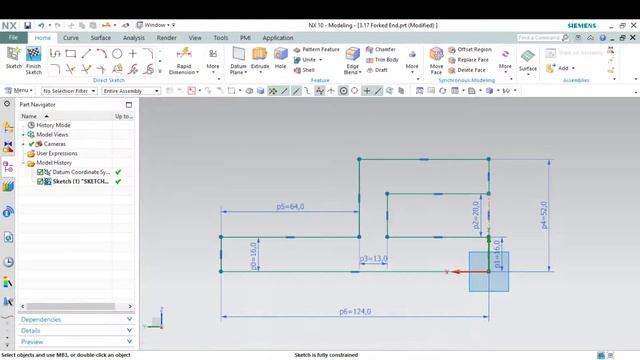Switch to the Curve ribbon tab

(71, 38)
